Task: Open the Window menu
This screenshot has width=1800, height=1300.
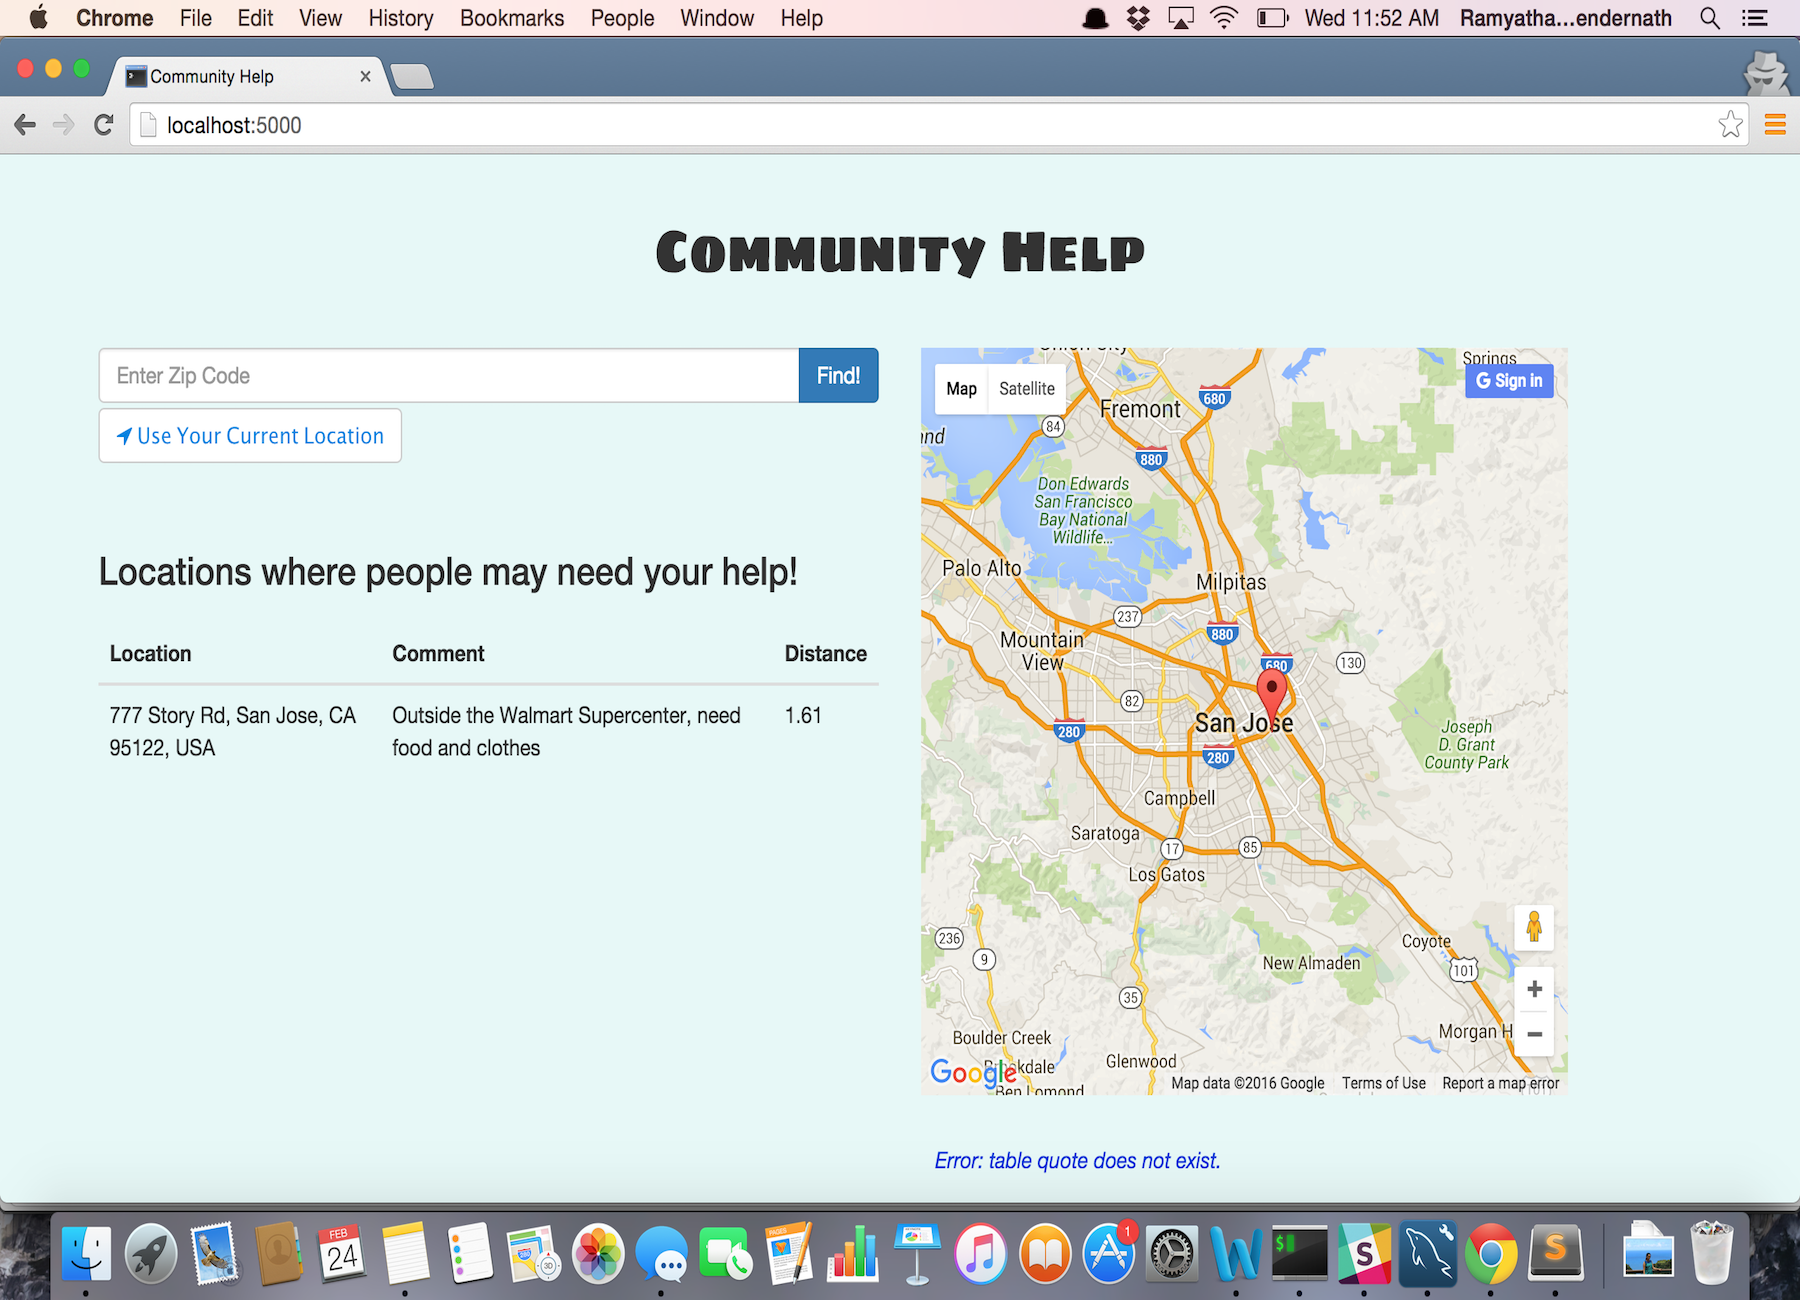Action: (717, 18)
